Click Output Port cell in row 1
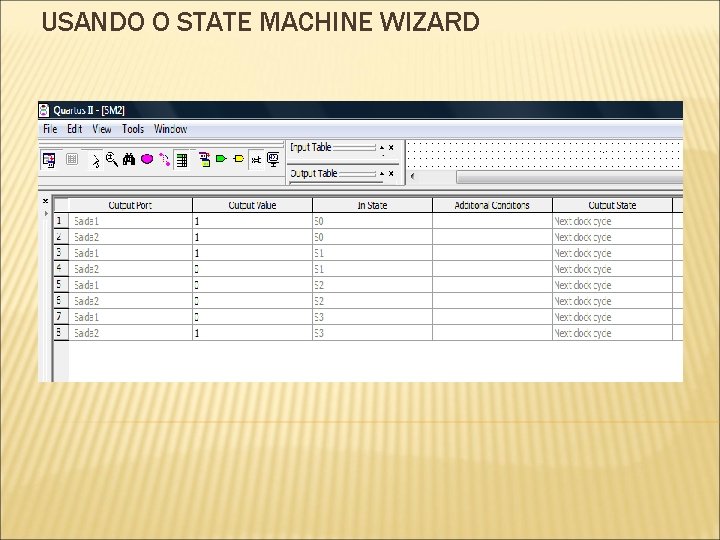The height and width of the screenshot is (540, 720). click(x=130, y=221)
